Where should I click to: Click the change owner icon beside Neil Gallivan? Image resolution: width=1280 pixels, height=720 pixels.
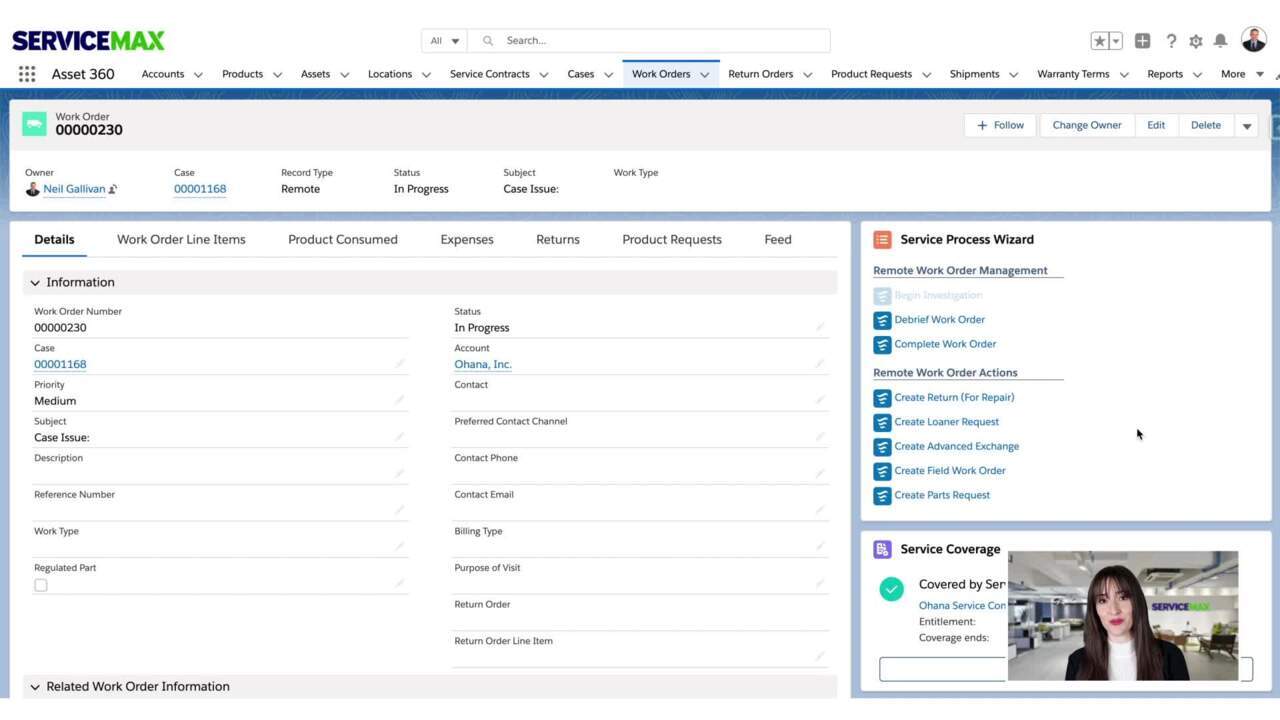pos(113,189)
